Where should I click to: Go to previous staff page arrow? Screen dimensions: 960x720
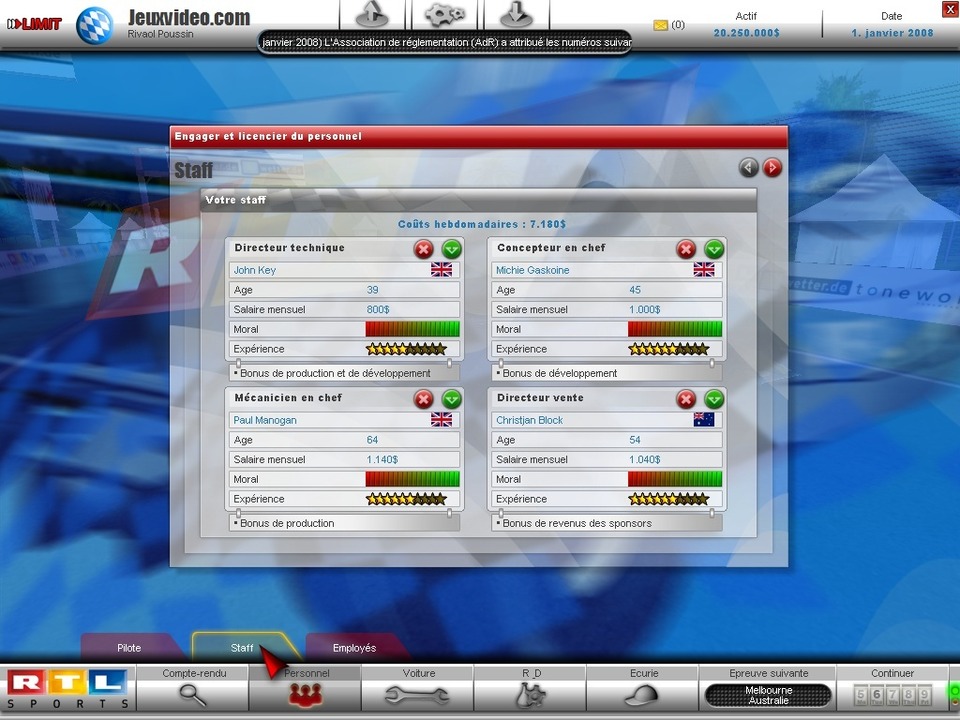[748, 168]
